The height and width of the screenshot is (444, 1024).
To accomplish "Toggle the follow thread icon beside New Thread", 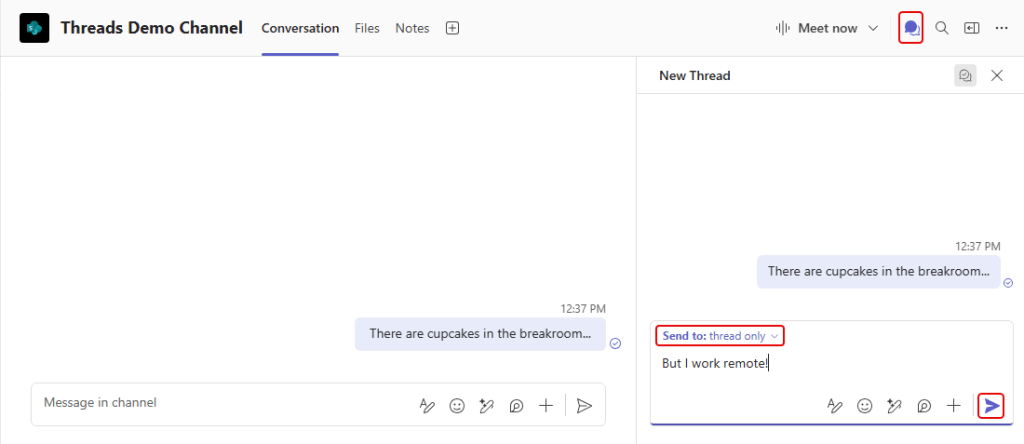I will pyautogui.click(x=965, y=75).
